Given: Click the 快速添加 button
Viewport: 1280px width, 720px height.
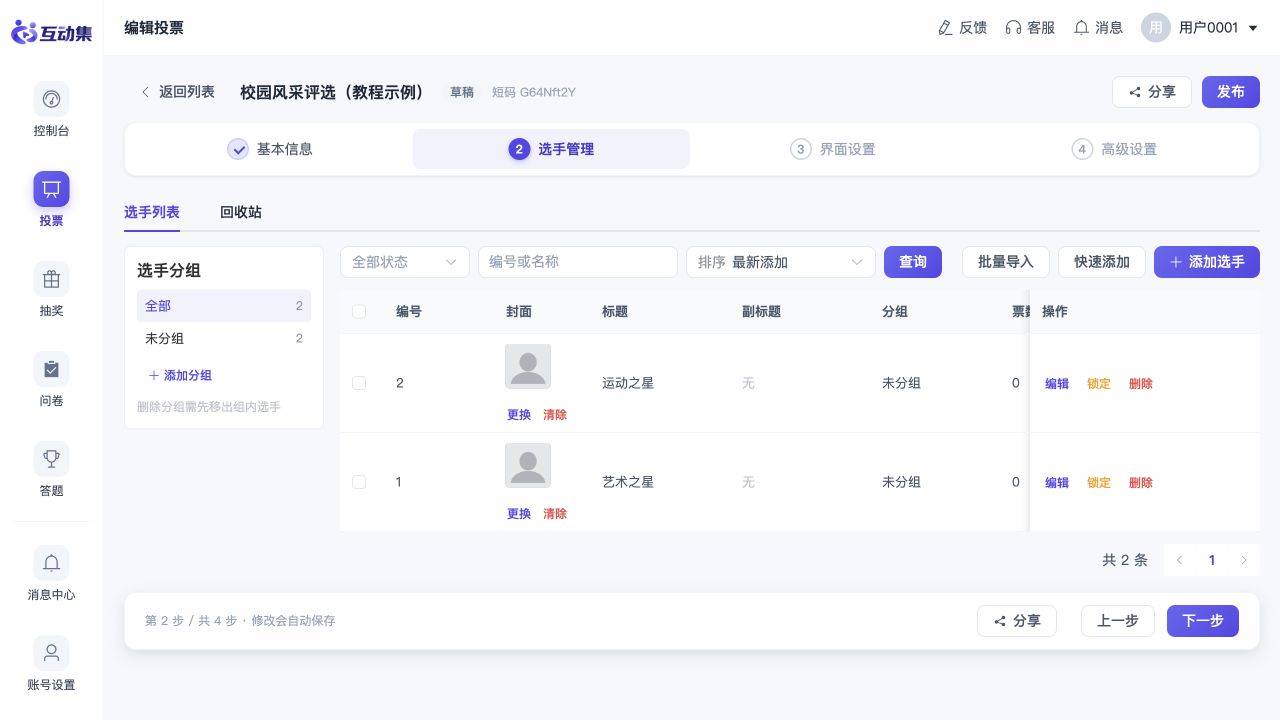Looking at the screenshot, I should coord(1102,262).
